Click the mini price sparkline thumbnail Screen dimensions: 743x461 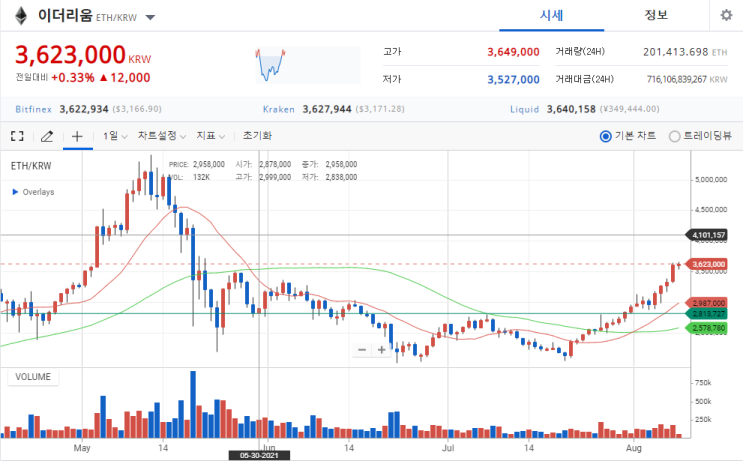tap(308, 65)
